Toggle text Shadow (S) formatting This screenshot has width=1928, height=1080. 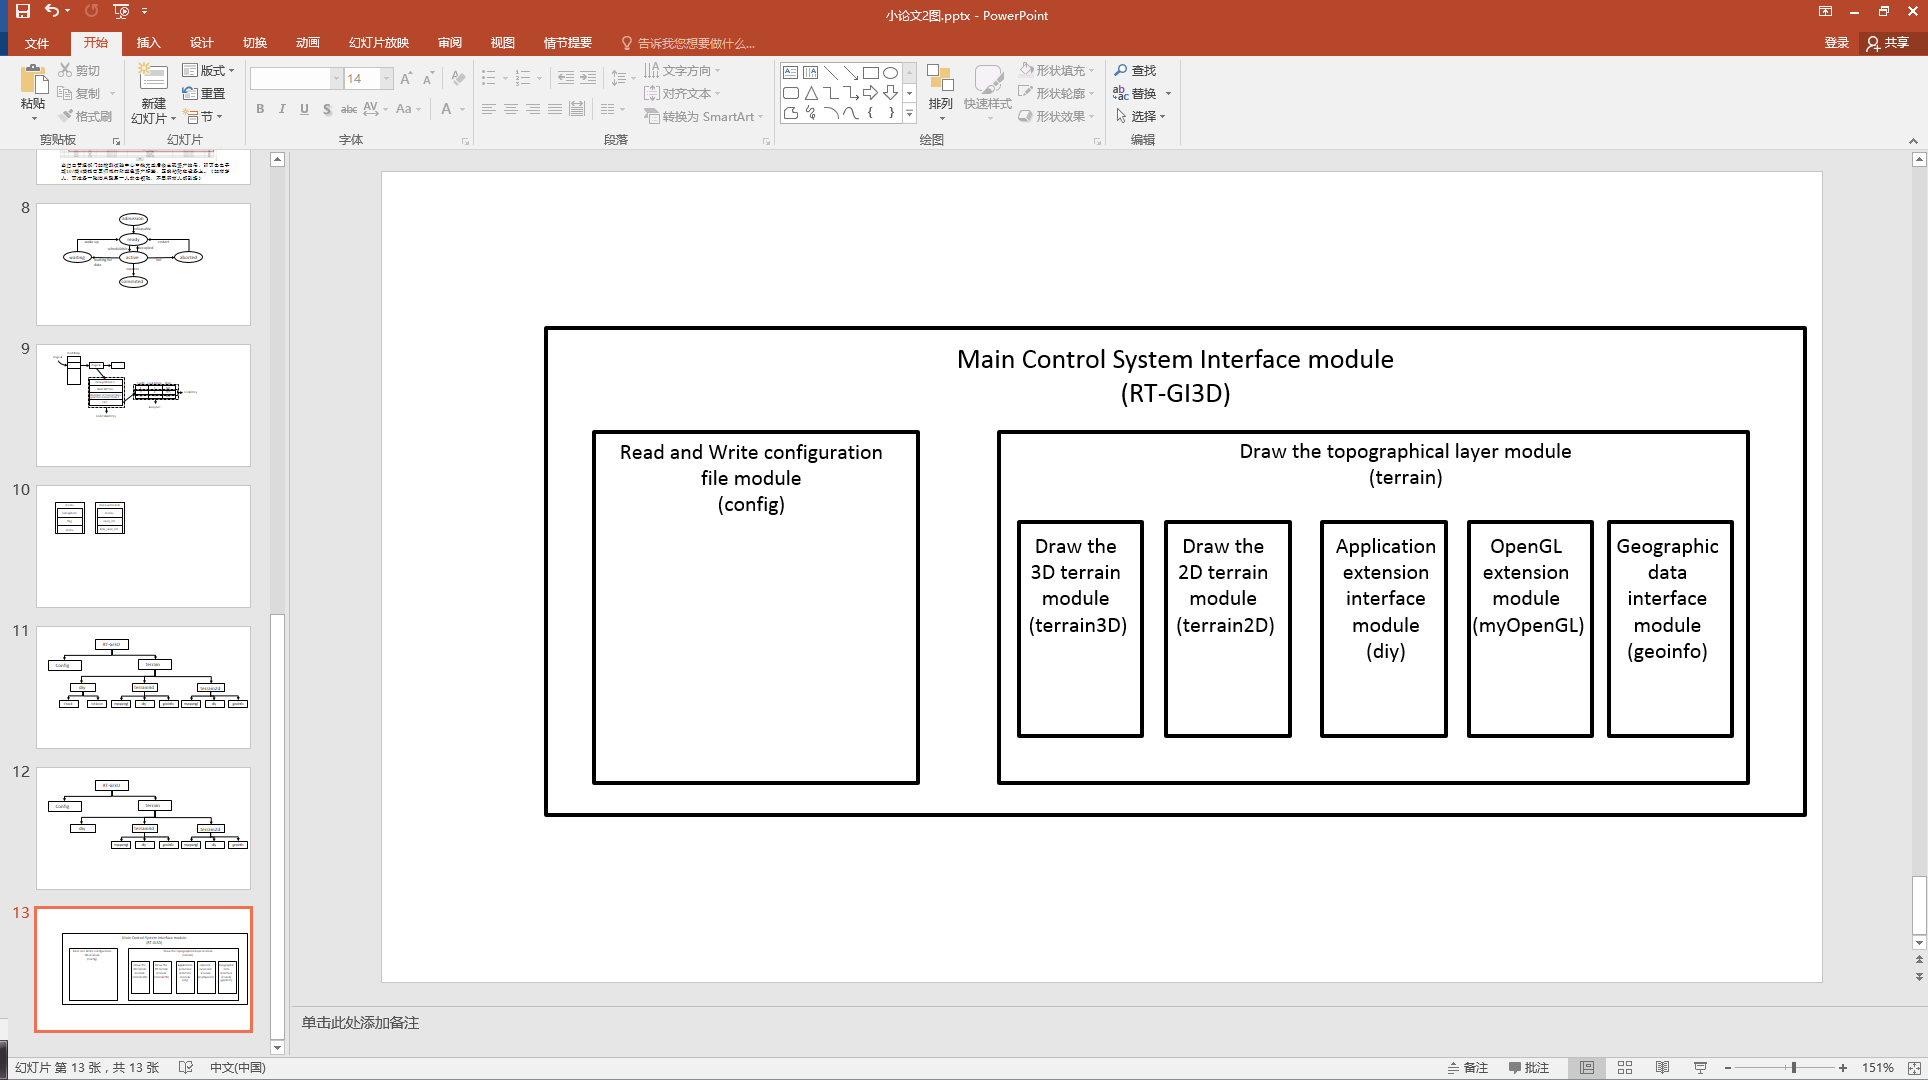pos(326,109)
